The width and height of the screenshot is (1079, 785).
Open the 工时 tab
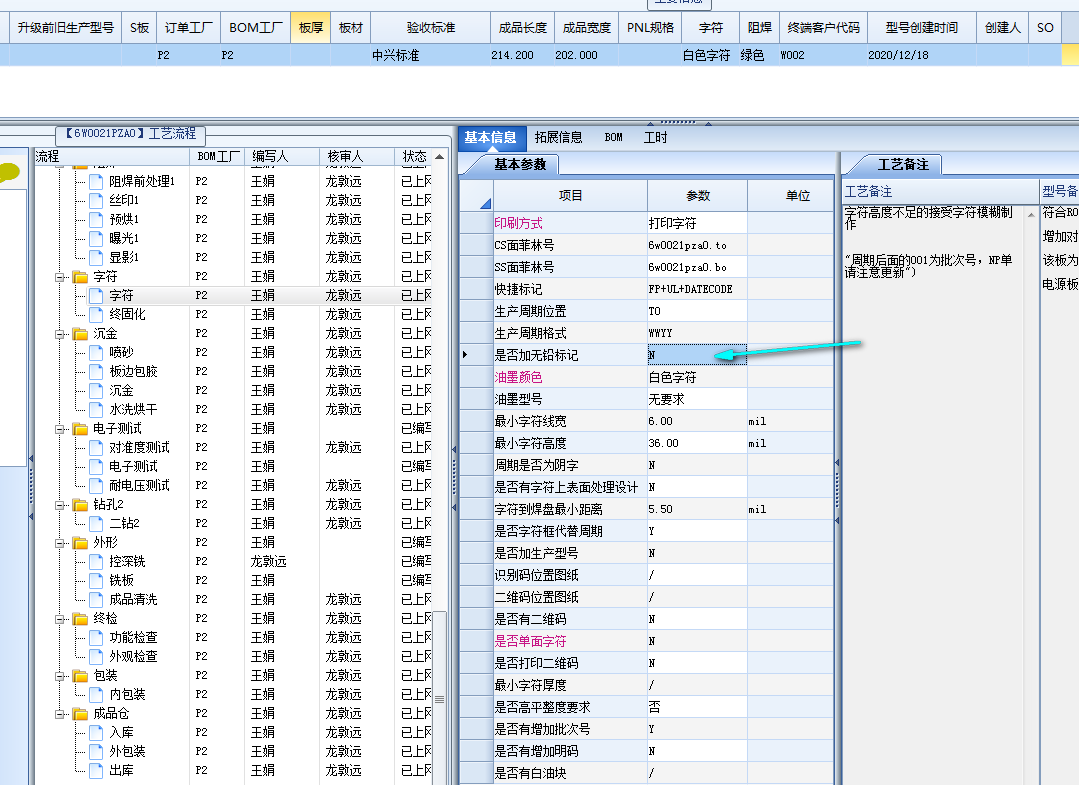(655, 138)
